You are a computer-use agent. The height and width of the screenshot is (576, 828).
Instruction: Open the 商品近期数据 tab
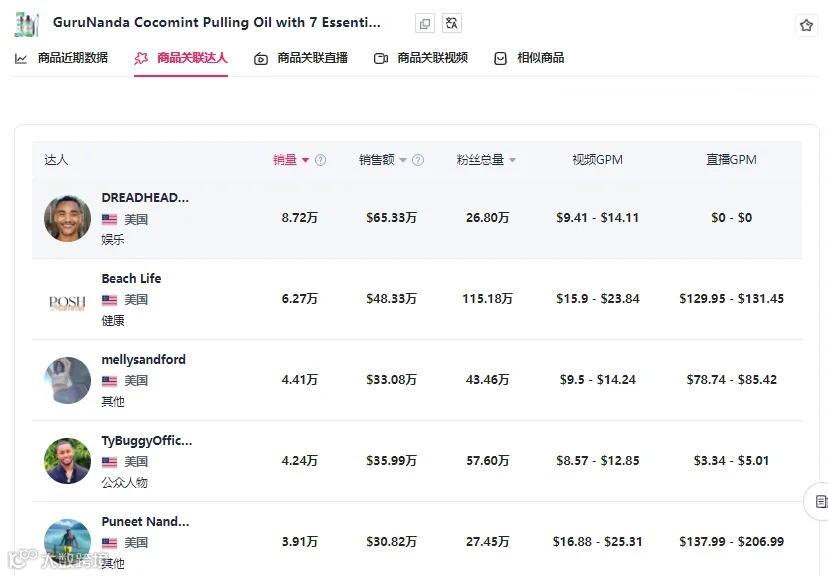[x=61, y=58]
